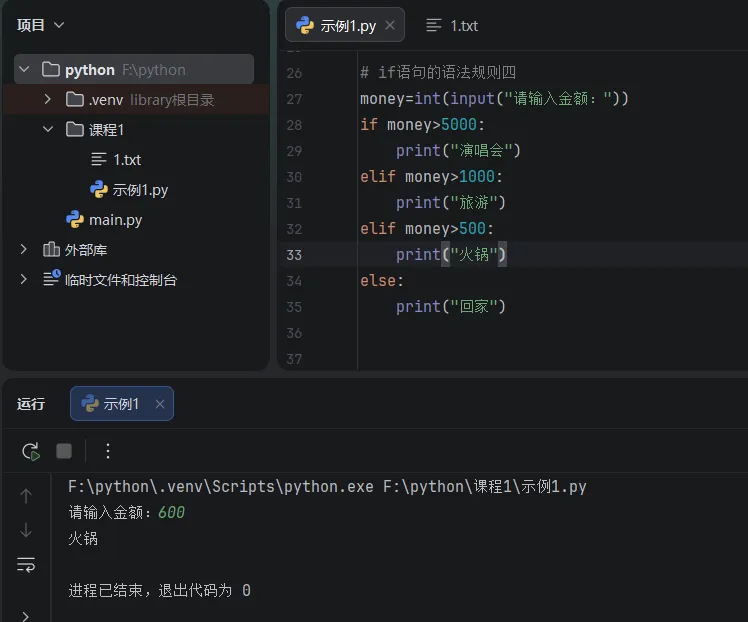Place cursor on the if语句 comment line

tap(438, 73)
